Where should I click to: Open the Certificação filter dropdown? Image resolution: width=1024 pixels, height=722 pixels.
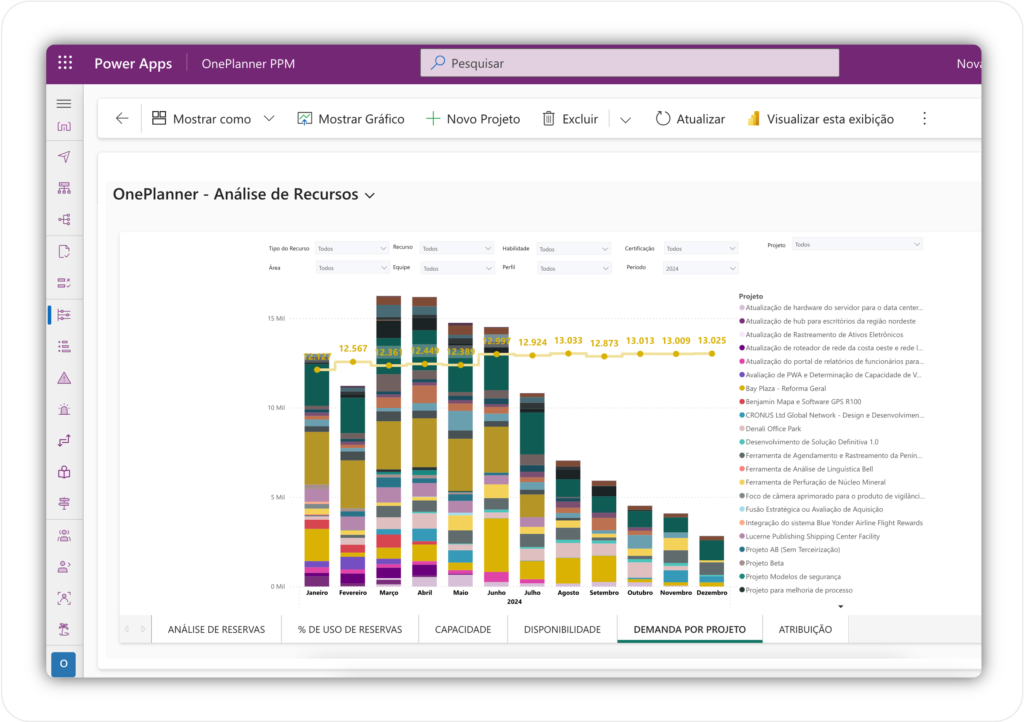pyautogui.click(x=701, y=249)
